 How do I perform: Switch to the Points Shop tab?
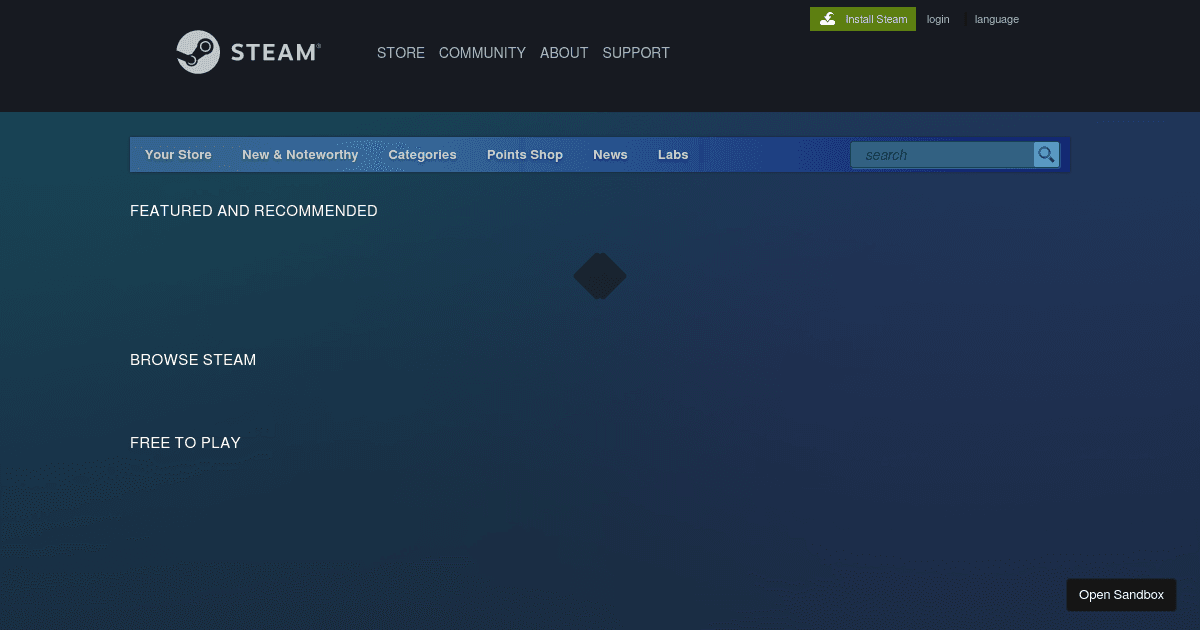(x=525, y=155)
